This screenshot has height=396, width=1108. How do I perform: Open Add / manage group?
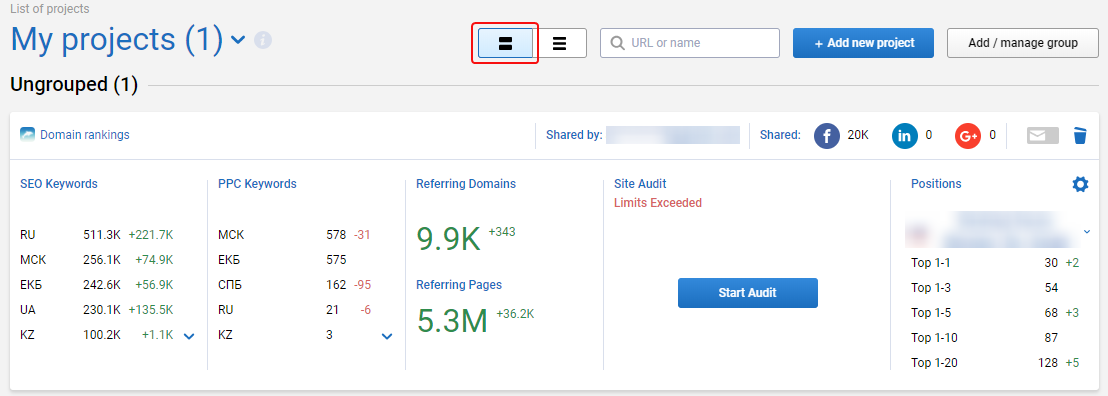(1022, 43)
